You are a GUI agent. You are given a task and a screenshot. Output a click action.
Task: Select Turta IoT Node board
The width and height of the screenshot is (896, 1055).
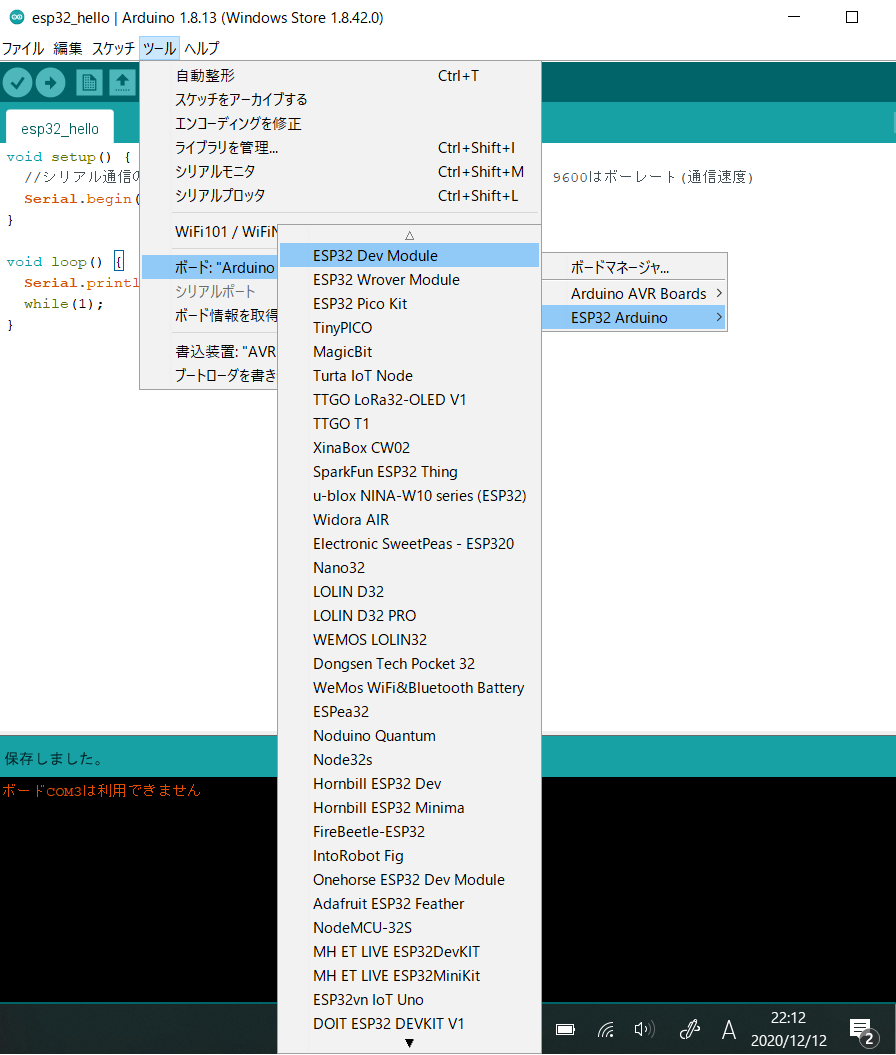[409, 375]
